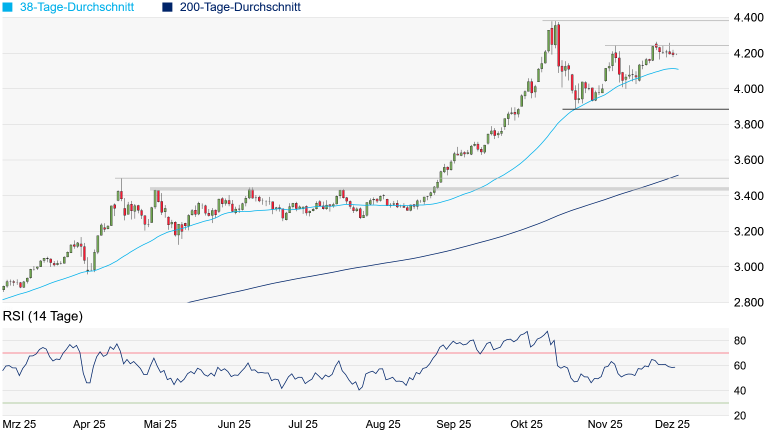The image size is (765, 430).
Task: Click the green RSI oversold threshold line
Action: 300,403
